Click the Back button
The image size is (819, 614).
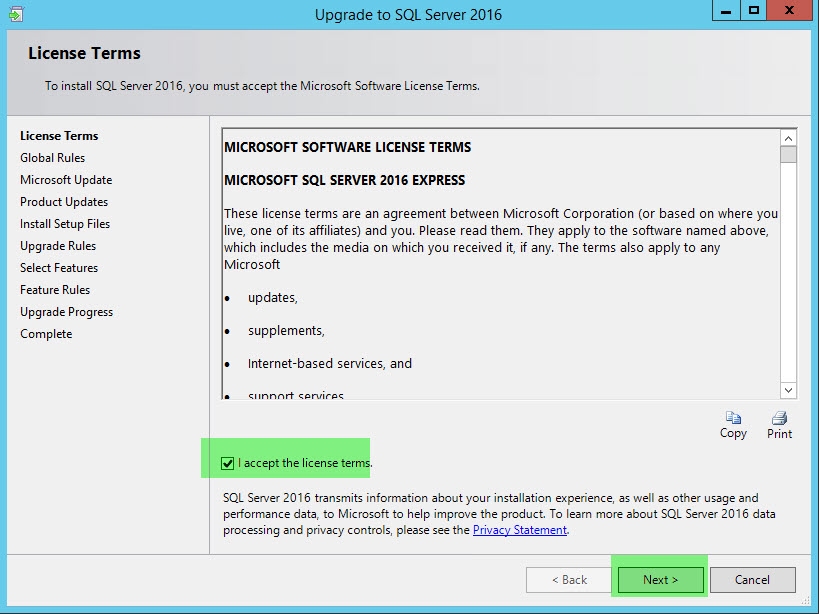[x=569, y=580]
